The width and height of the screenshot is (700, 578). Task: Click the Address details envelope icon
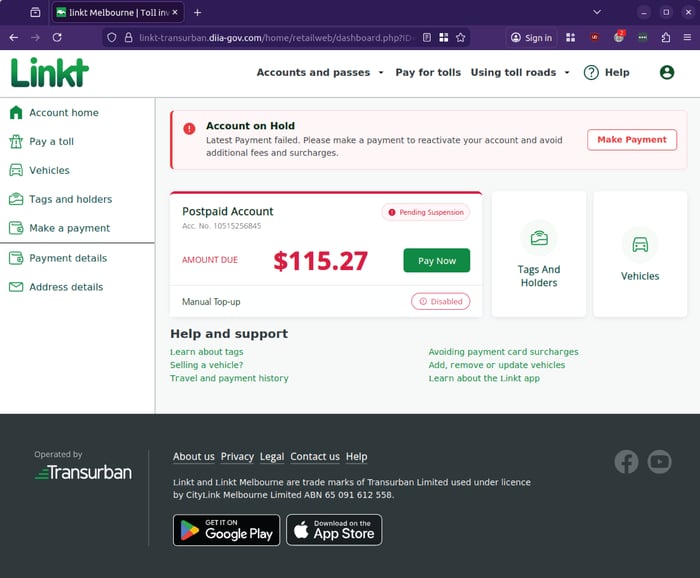16,287
